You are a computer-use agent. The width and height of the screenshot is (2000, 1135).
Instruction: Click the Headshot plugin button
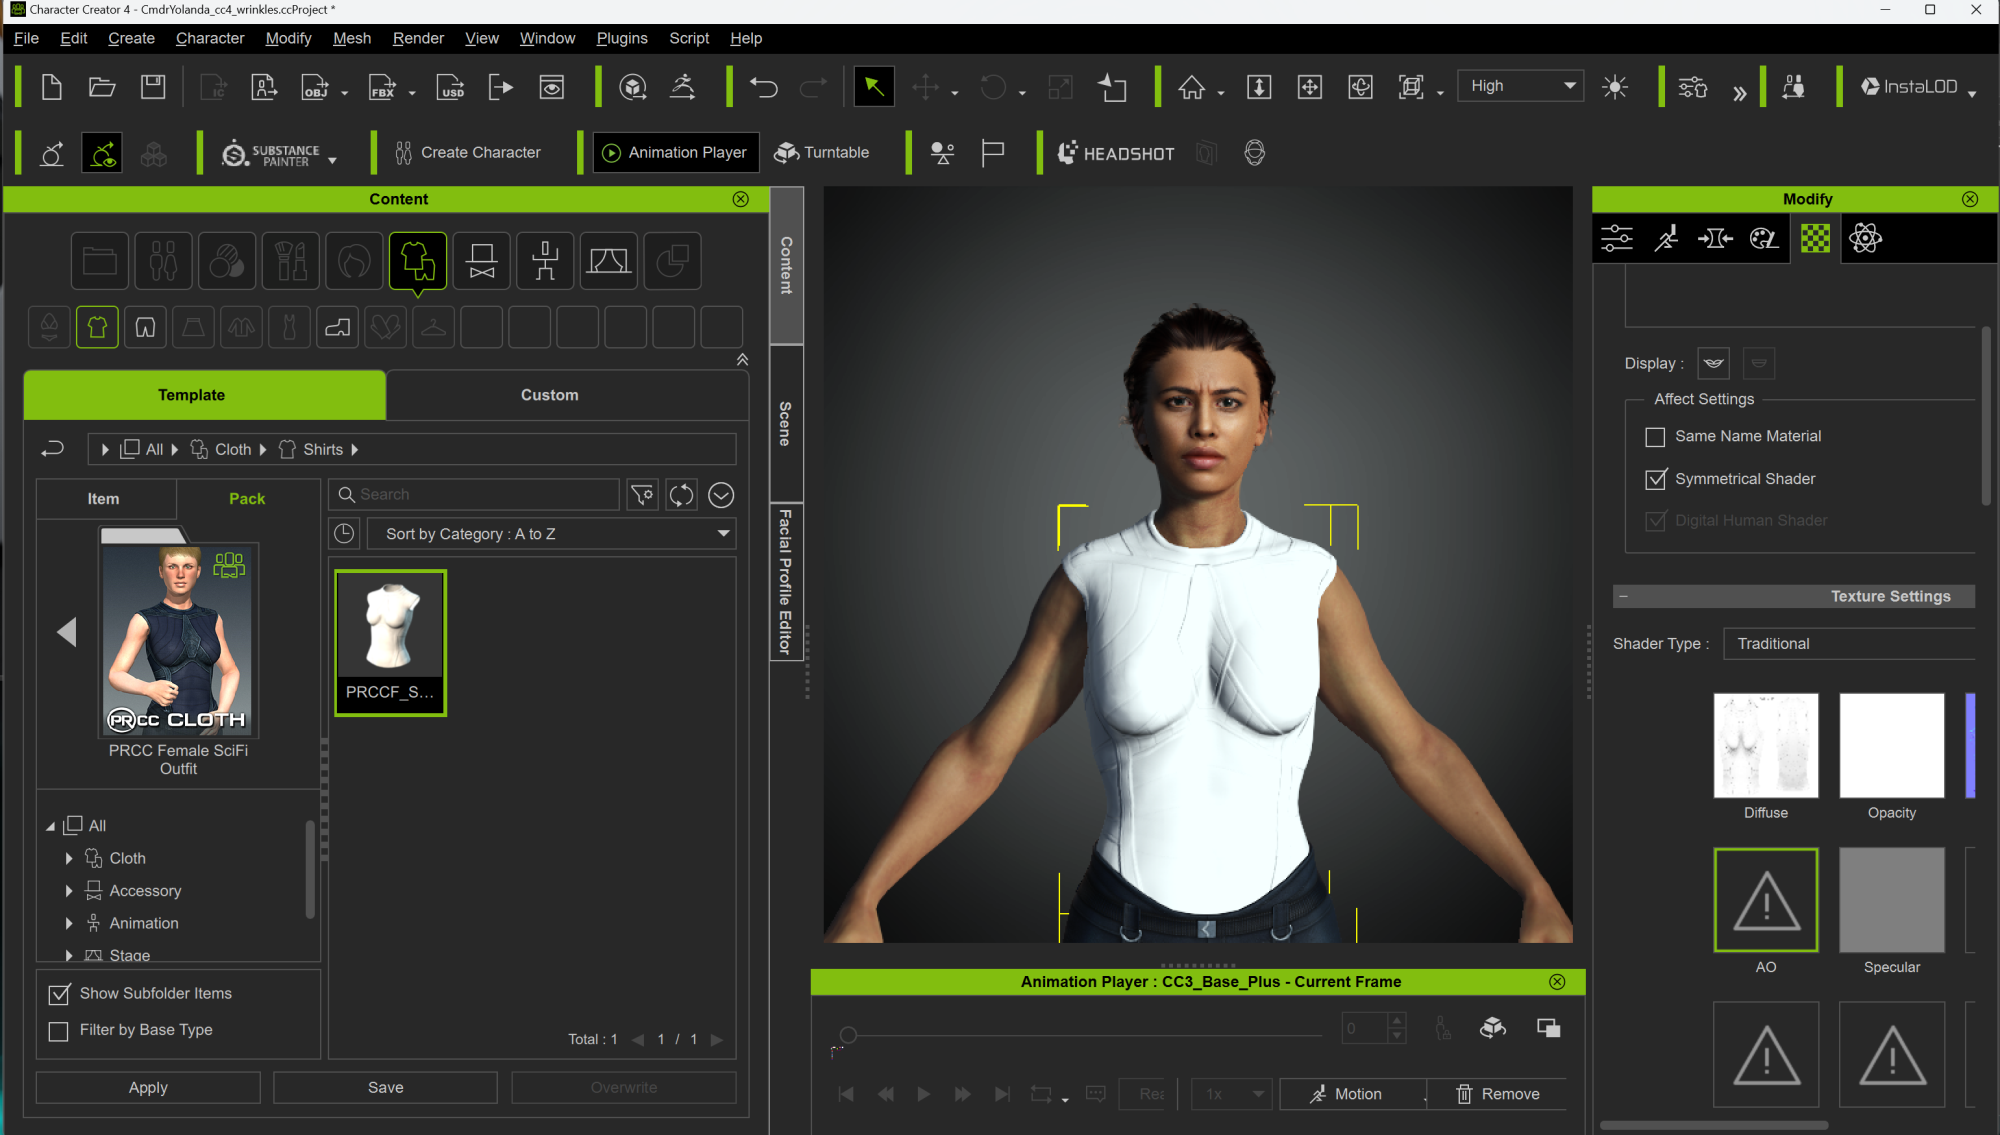(1116, 153)
